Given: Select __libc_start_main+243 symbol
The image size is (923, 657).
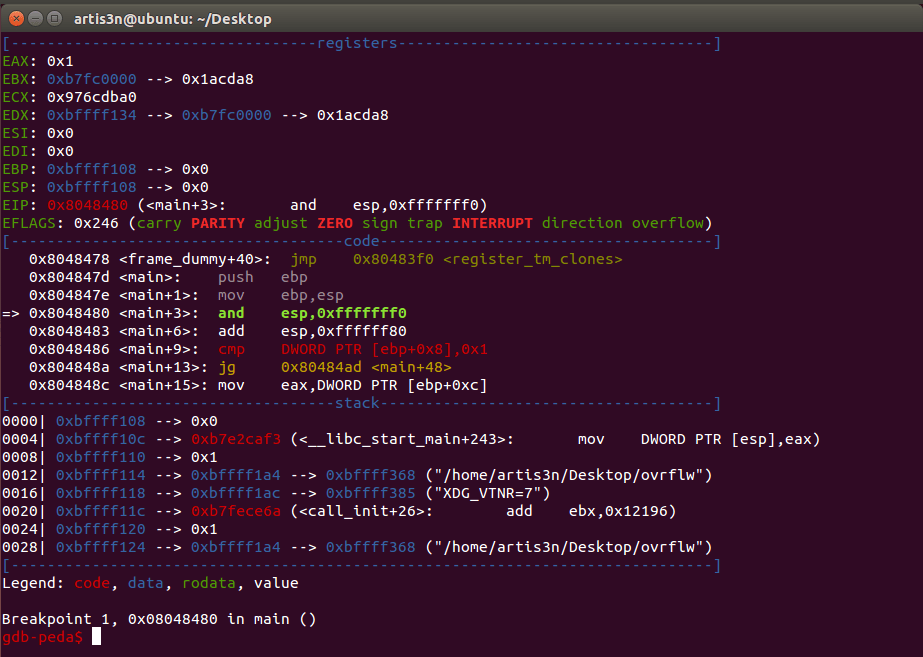Looking at the screenshot, I should [402, 439].
